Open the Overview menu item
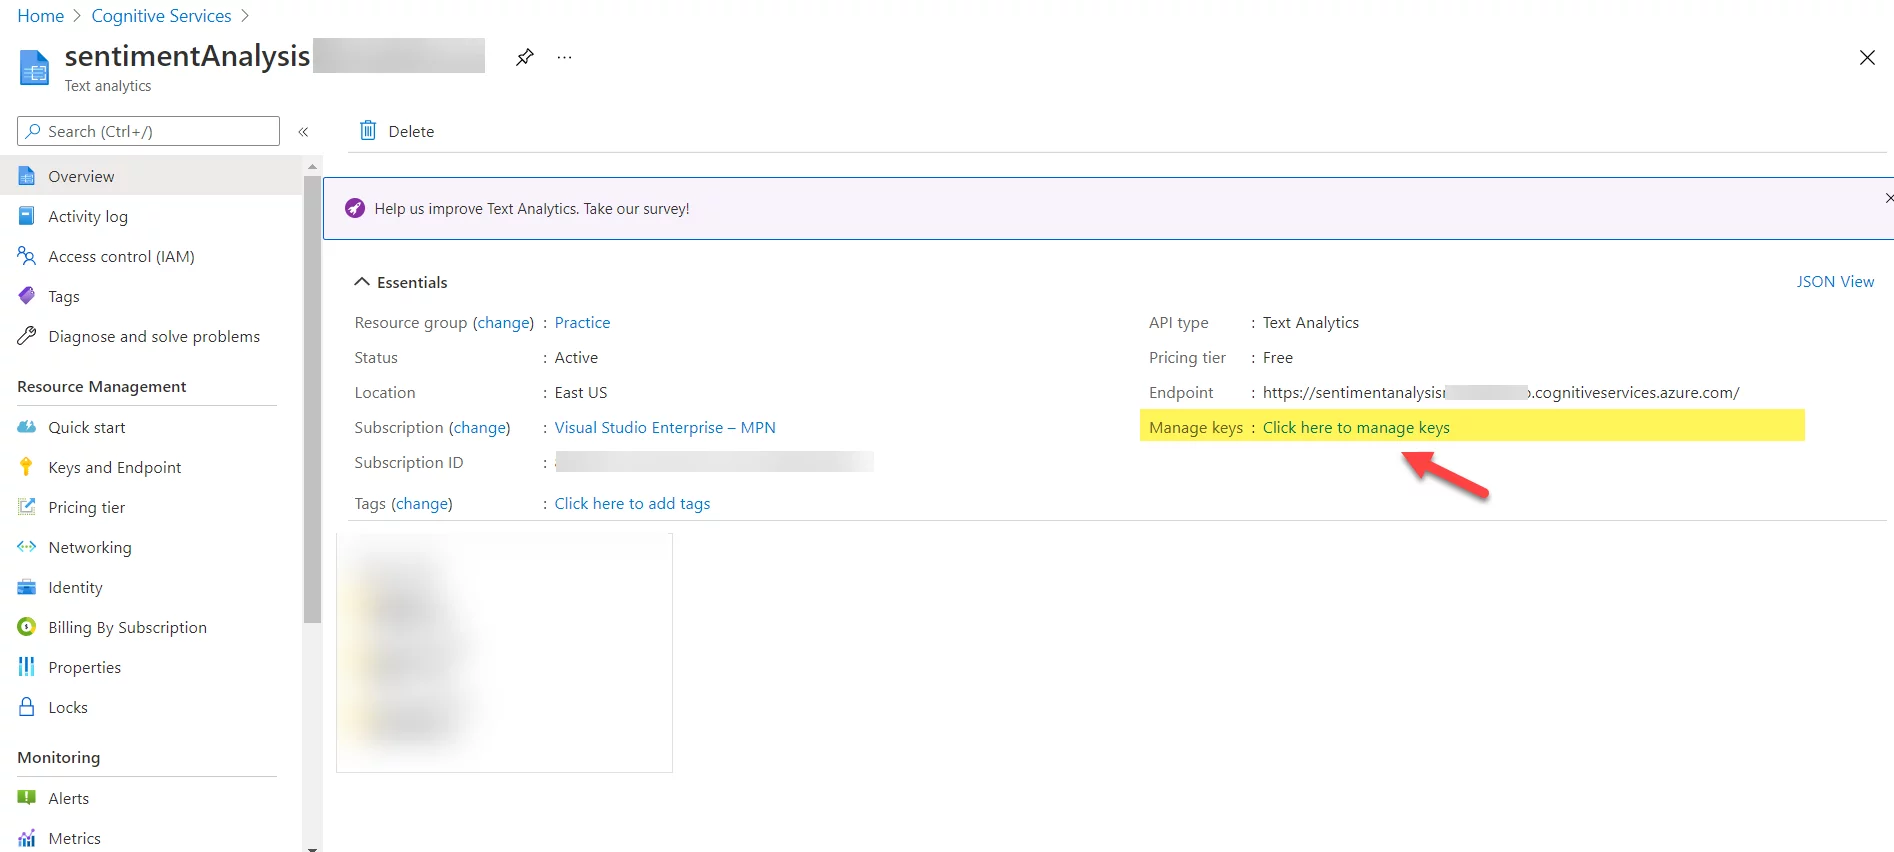 (151, 176)
